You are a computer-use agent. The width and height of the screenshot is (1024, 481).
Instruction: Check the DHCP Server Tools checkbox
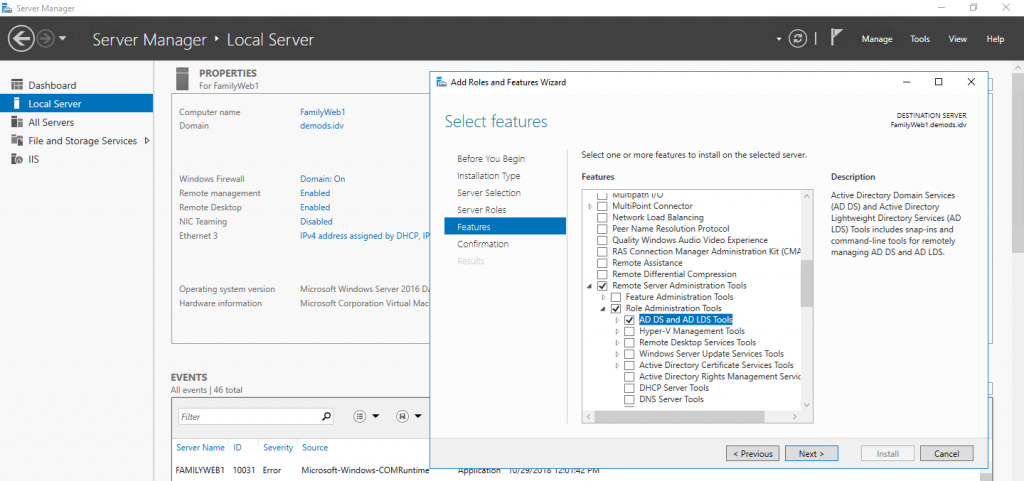coord(629,388)
